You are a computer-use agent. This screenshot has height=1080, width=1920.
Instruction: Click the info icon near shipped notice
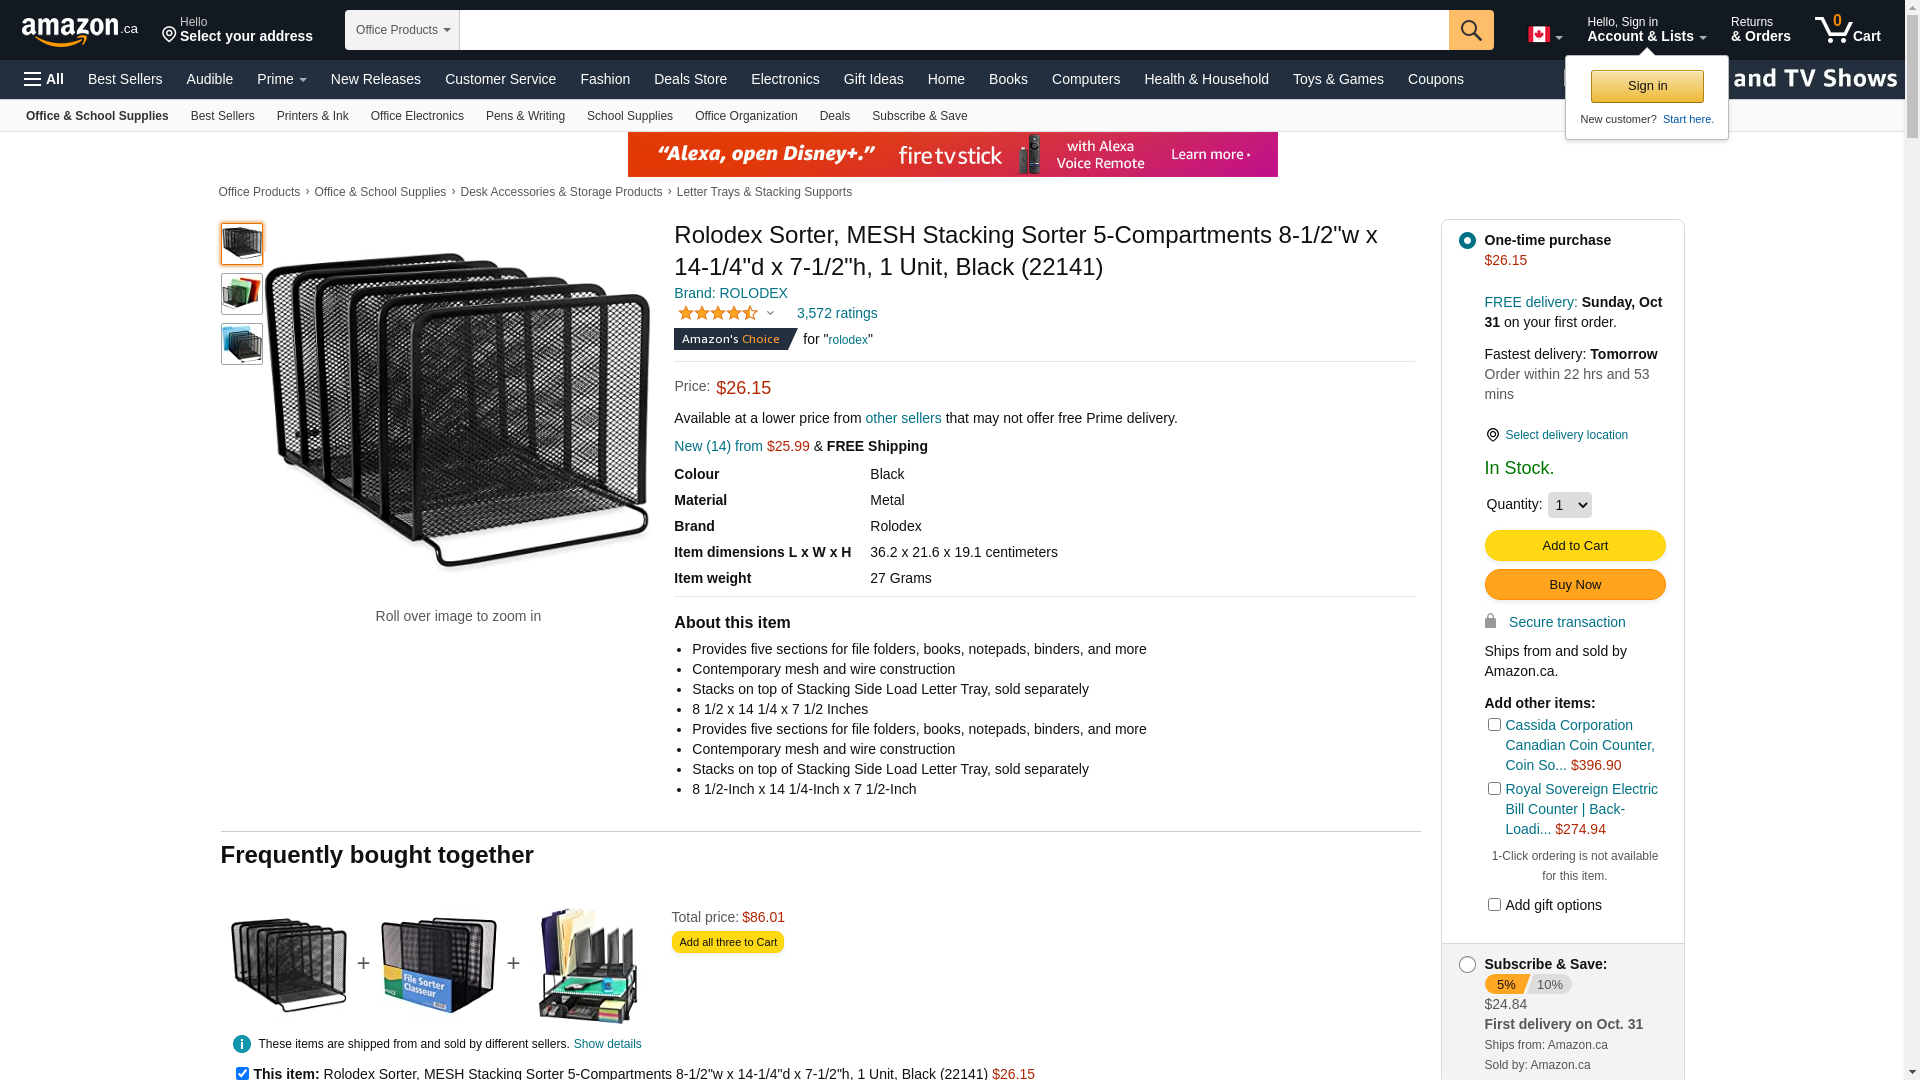[242, 1044]
